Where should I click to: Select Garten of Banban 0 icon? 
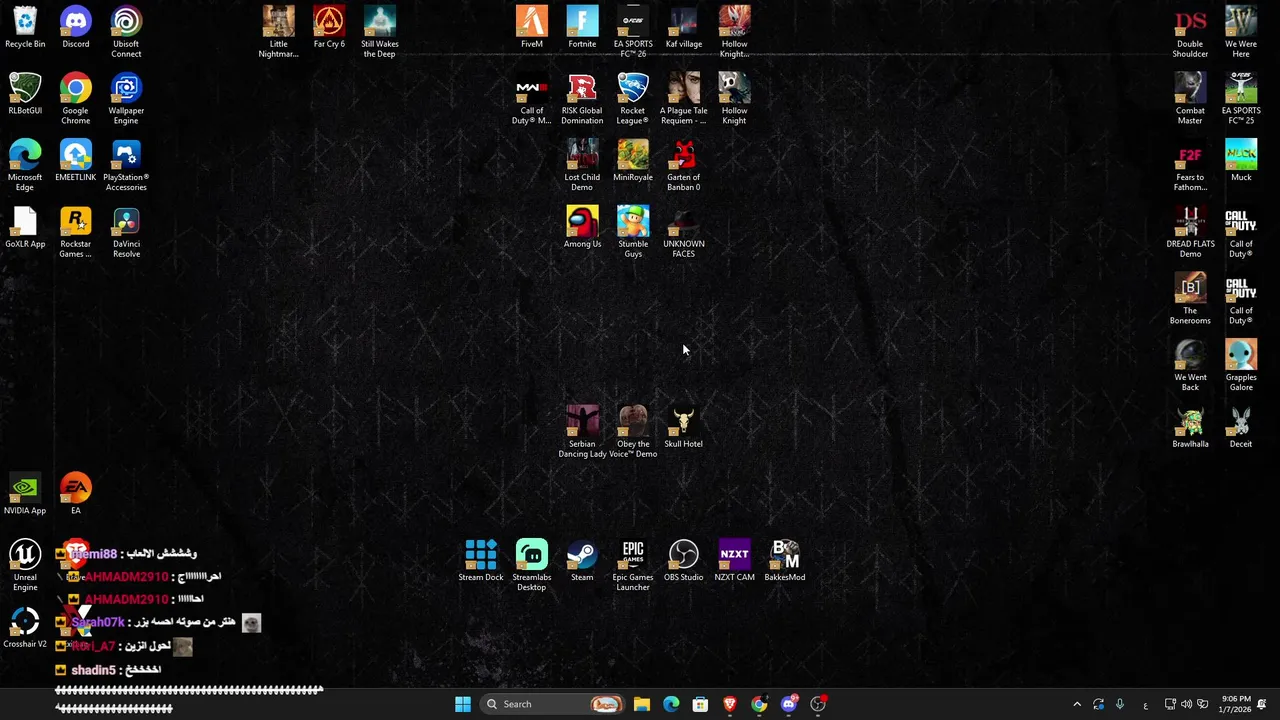(x=684, y=166)
